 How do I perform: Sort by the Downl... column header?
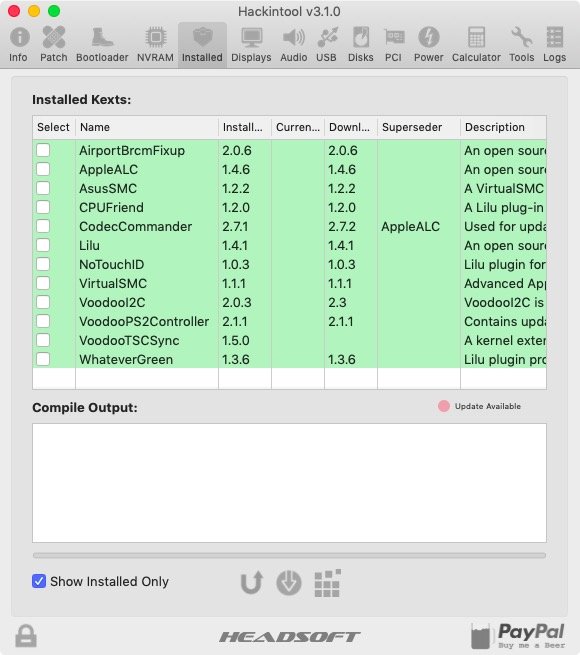coord(351,127)
